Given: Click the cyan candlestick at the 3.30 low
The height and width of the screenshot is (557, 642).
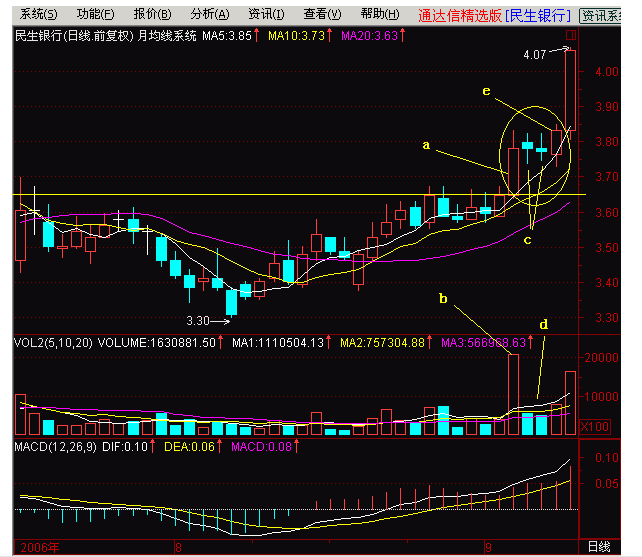Looking at the screenshot, I should click(231, 302).
